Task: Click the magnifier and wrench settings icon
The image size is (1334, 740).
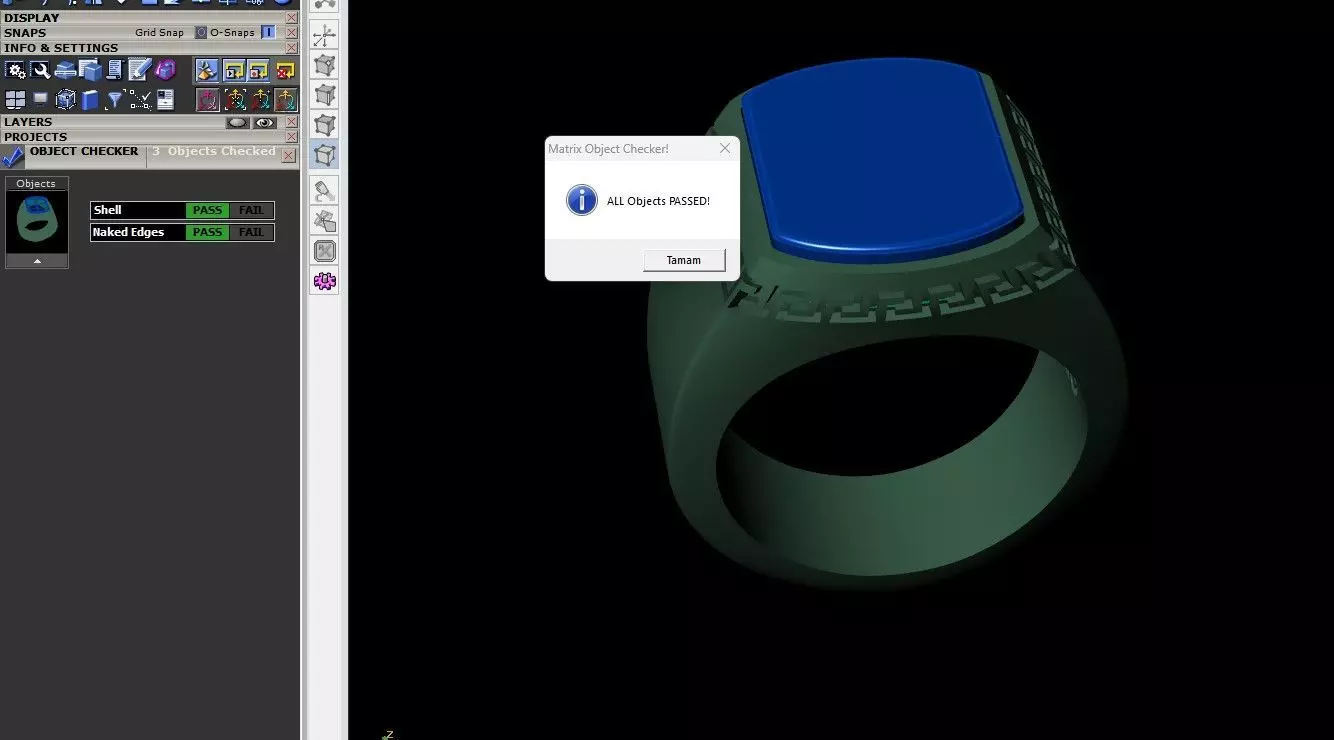Action: [x=40, y=70]
